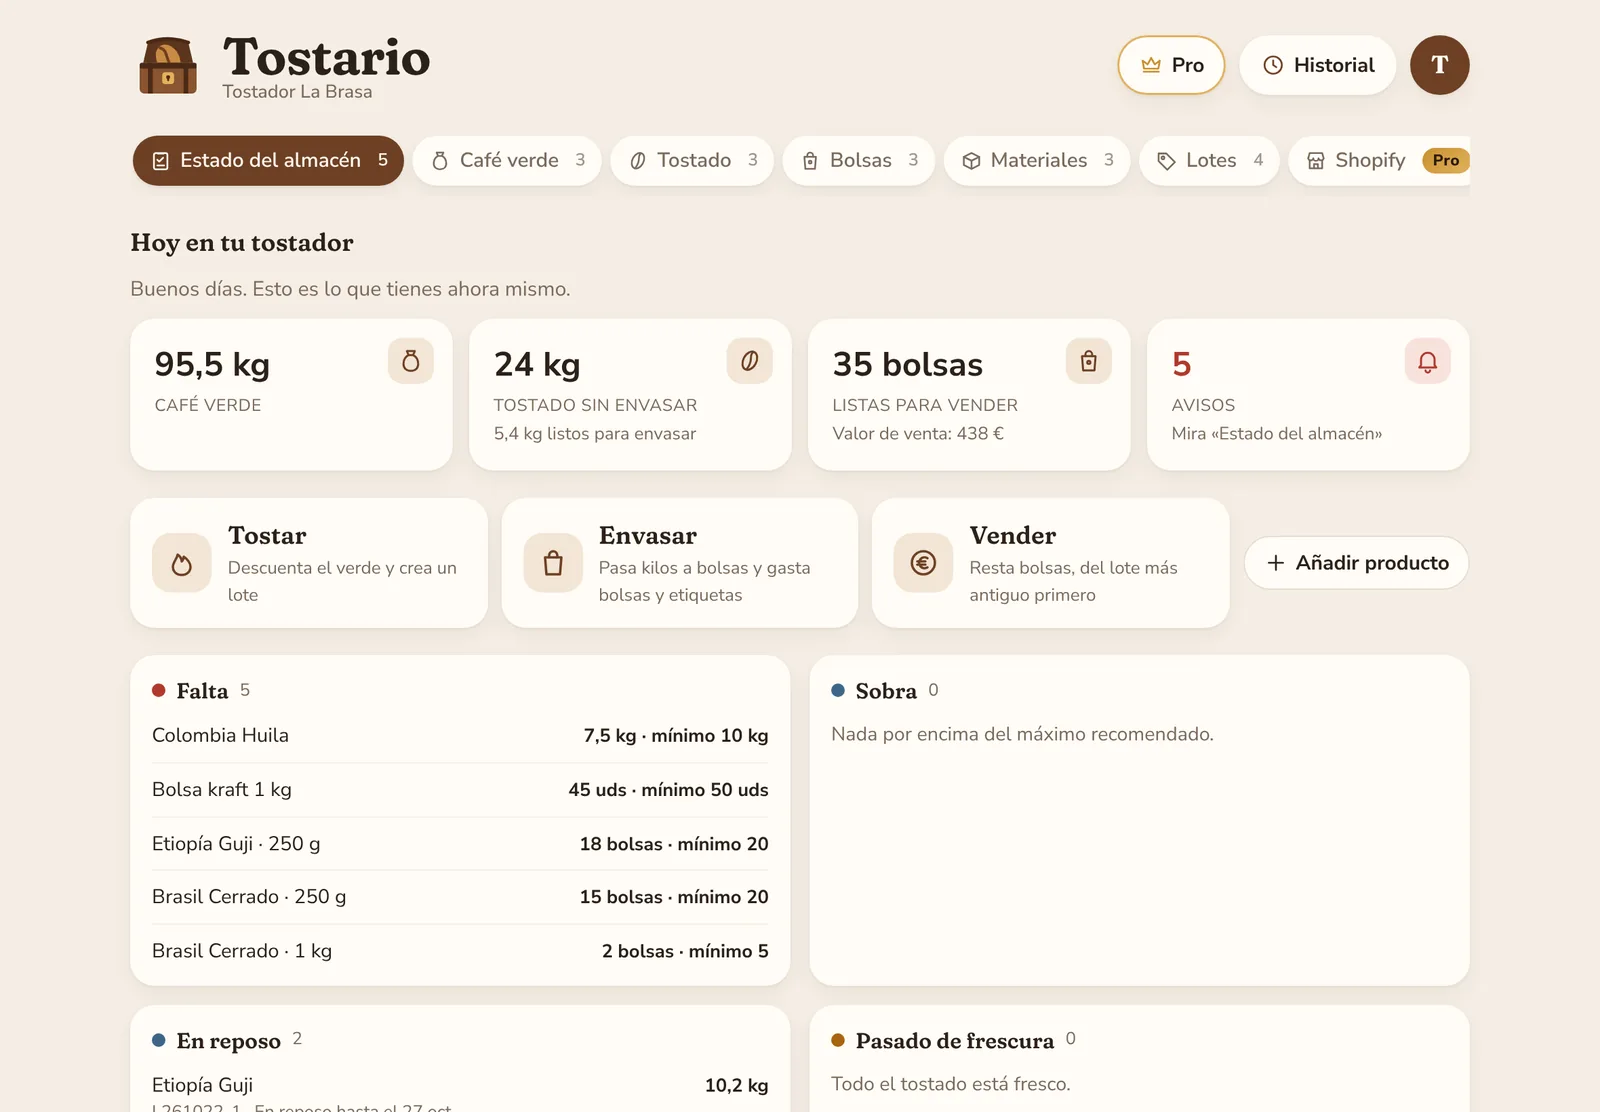Viewport: 1600px width, 1112px height.
Task: Start the Tostar action card
Action: tap(309, 563)
